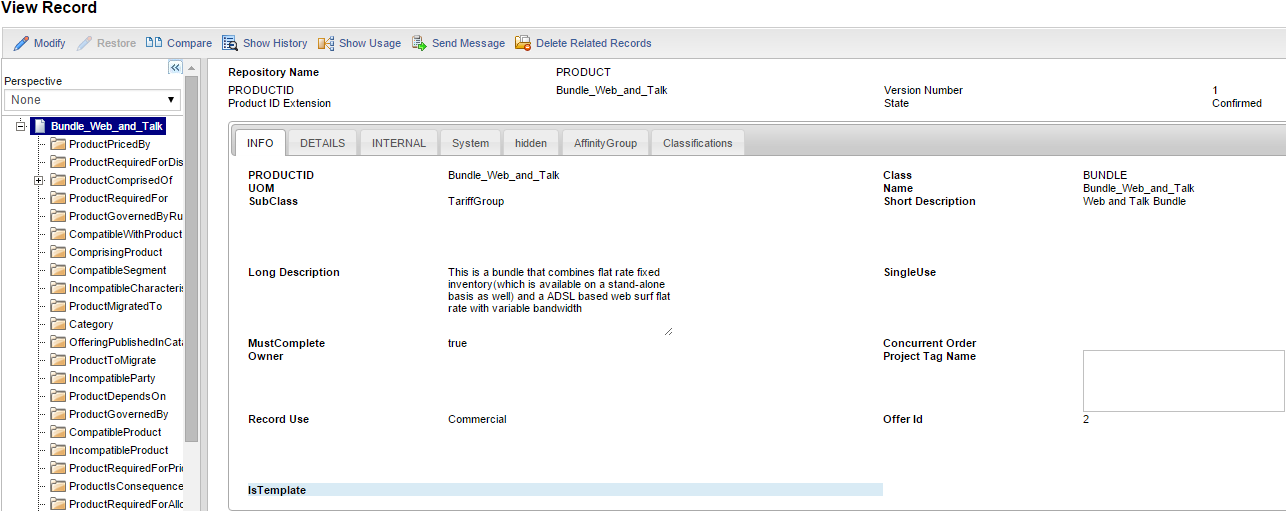Open the System tab
The width and height of the screenshot is (1286, 511).
point(470,143)
